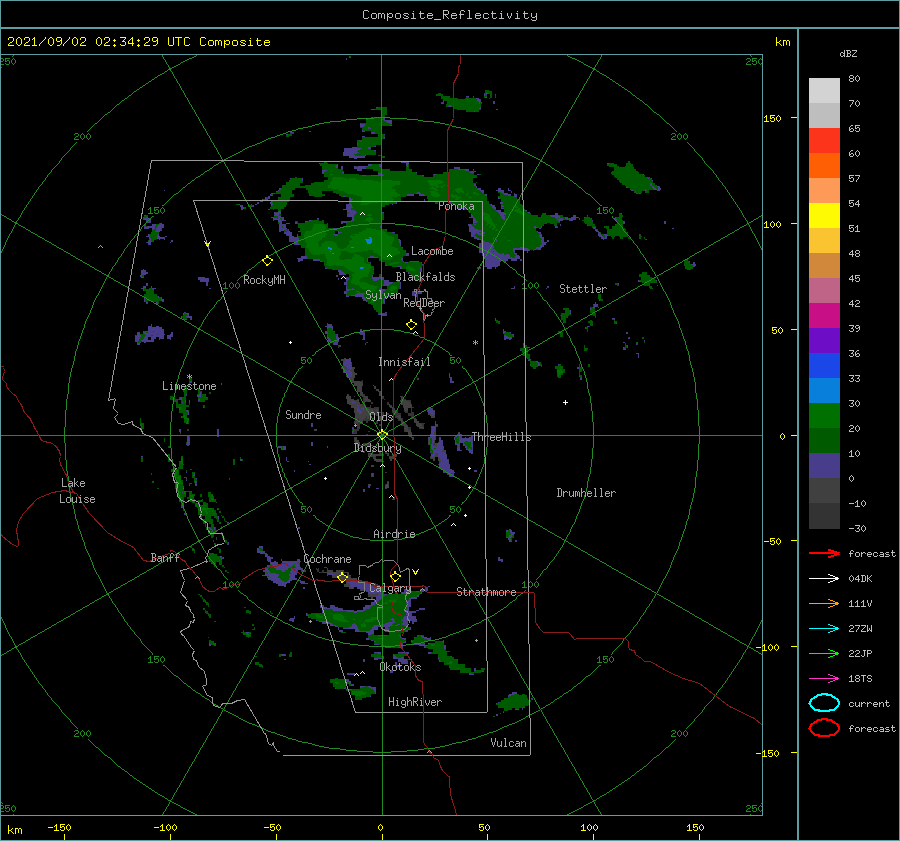Click the -30 dBZ scale value

click(x=857, y=528)
